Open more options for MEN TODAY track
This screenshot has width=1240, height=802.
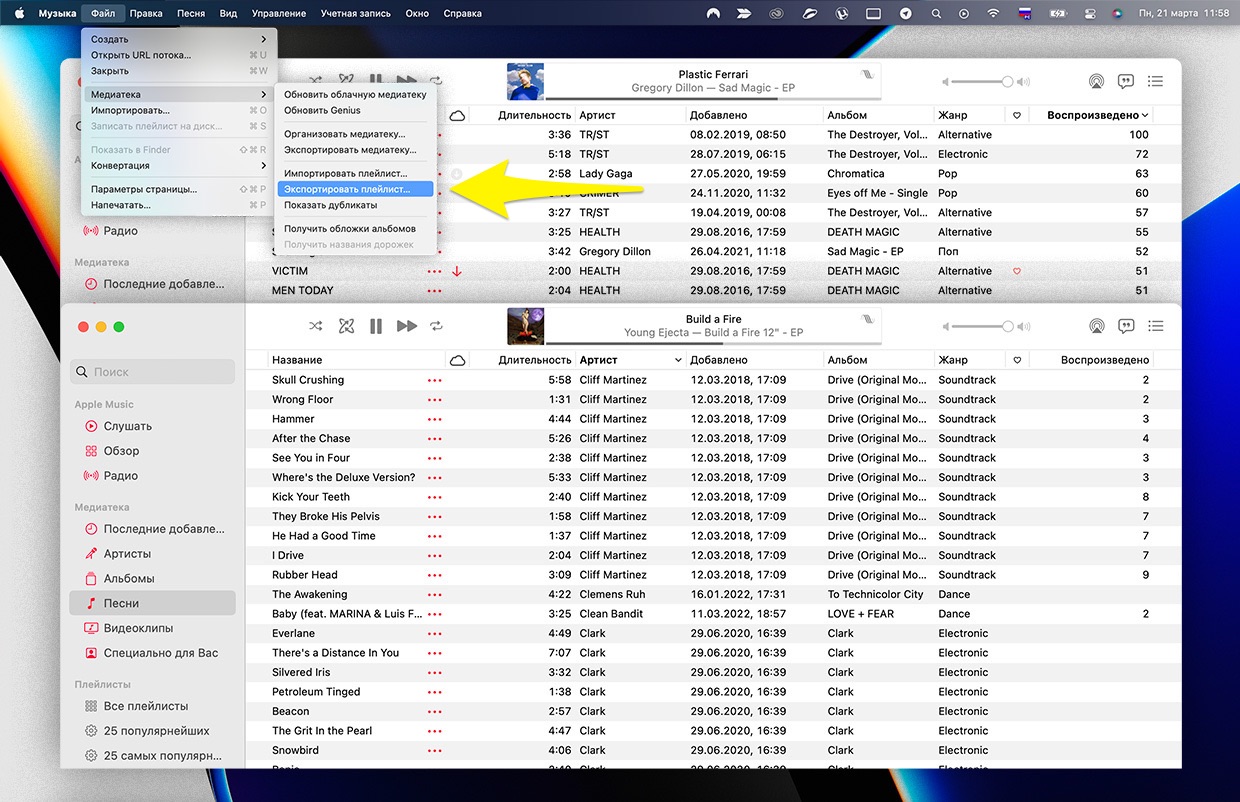[434, 291]
